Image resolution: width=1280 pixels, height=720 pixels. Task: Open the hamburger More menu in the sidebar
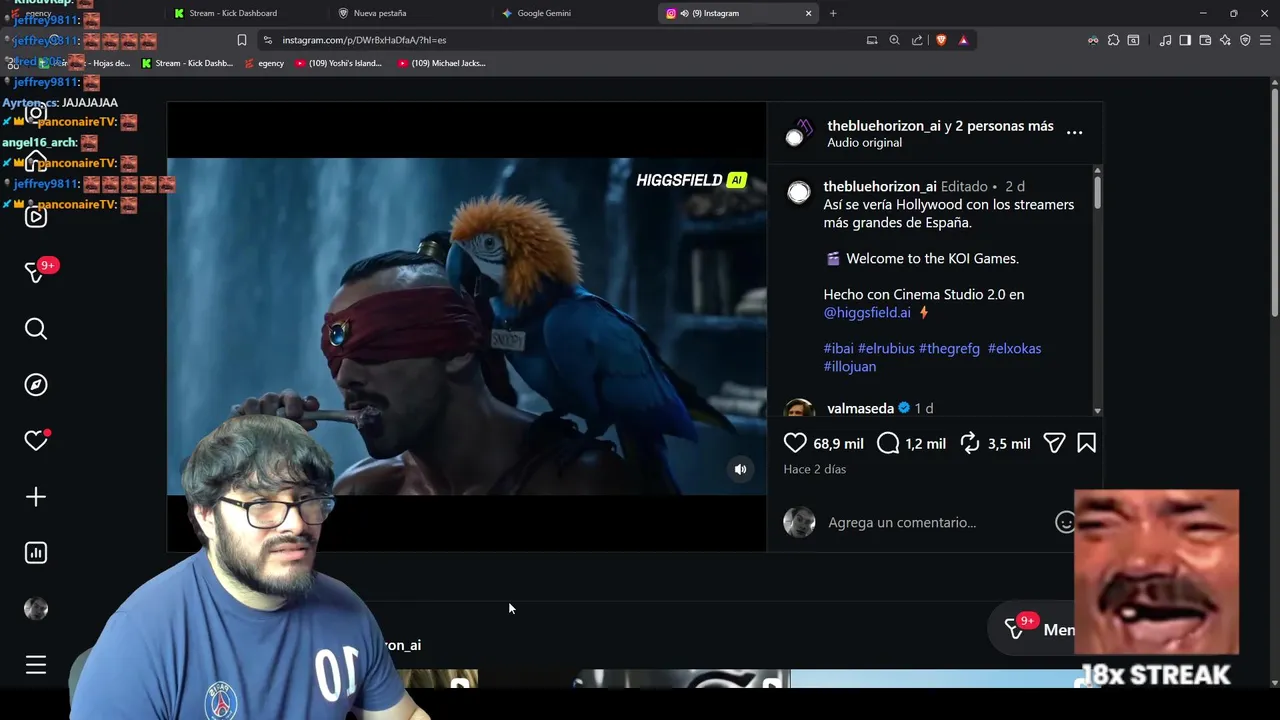tap(36, 665)
